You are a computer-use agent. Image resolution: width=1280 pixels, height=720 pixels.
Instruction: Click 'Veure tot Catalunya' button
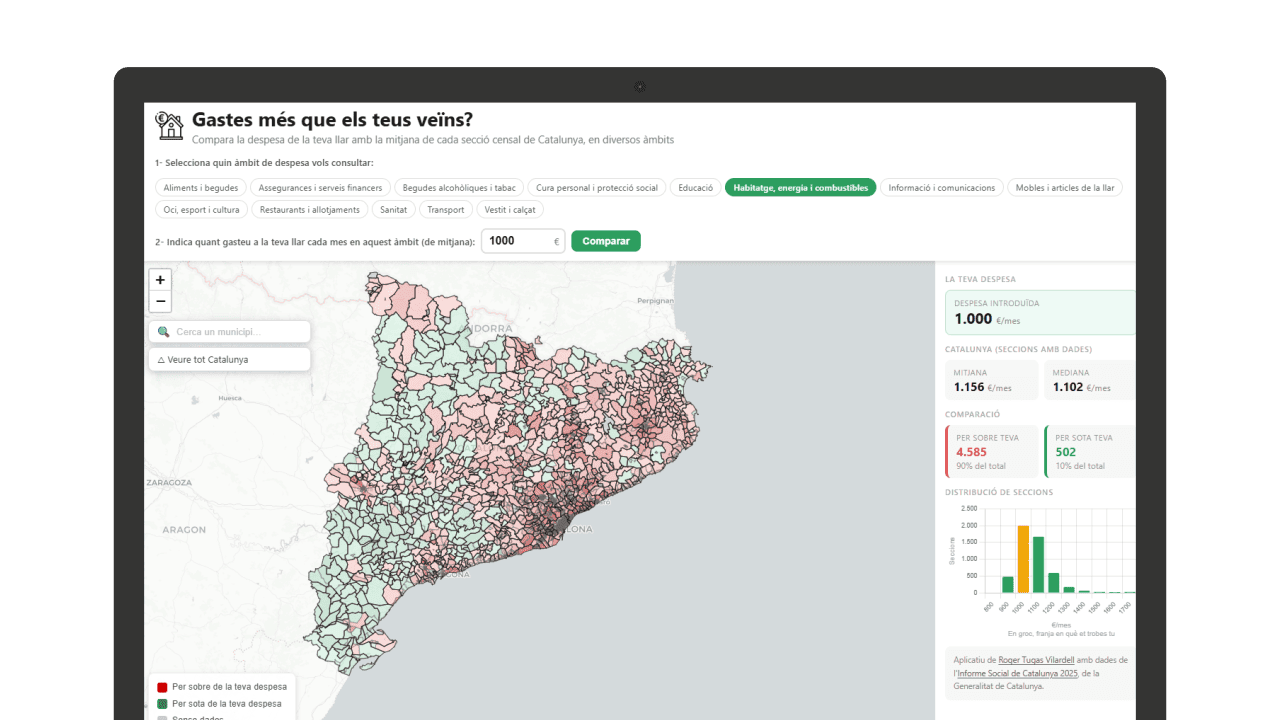[x=229, y=359]
